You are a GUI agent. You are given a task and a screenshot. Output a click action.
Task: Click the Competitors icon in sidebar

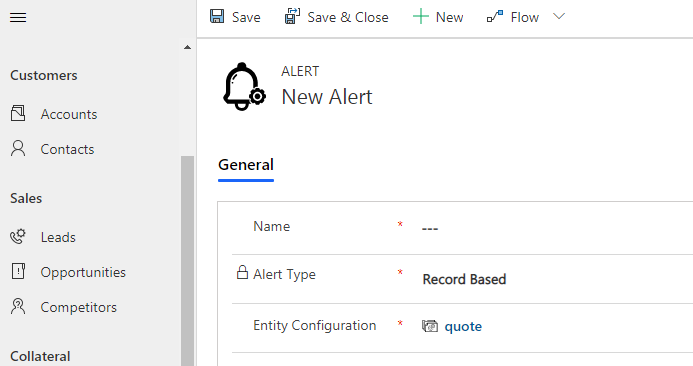click(x=18, y=306)
